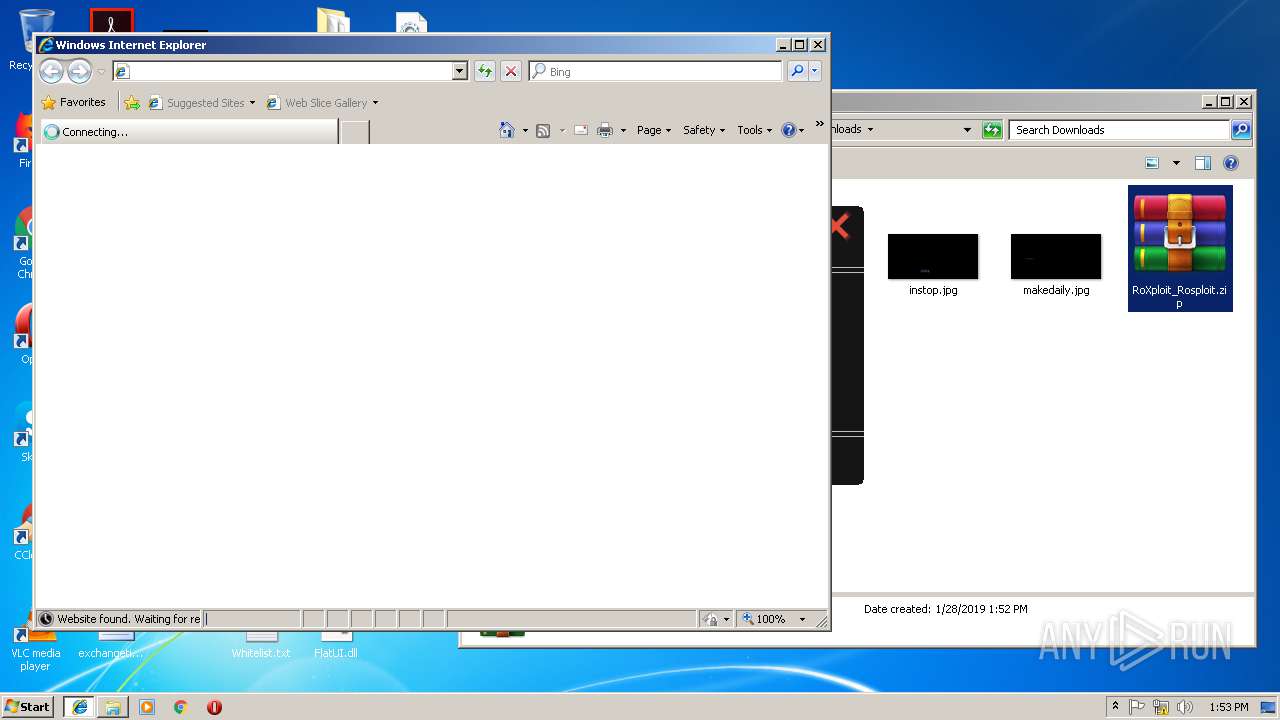Change view icon in Explorer toolbar

[x=1152, y=163]
